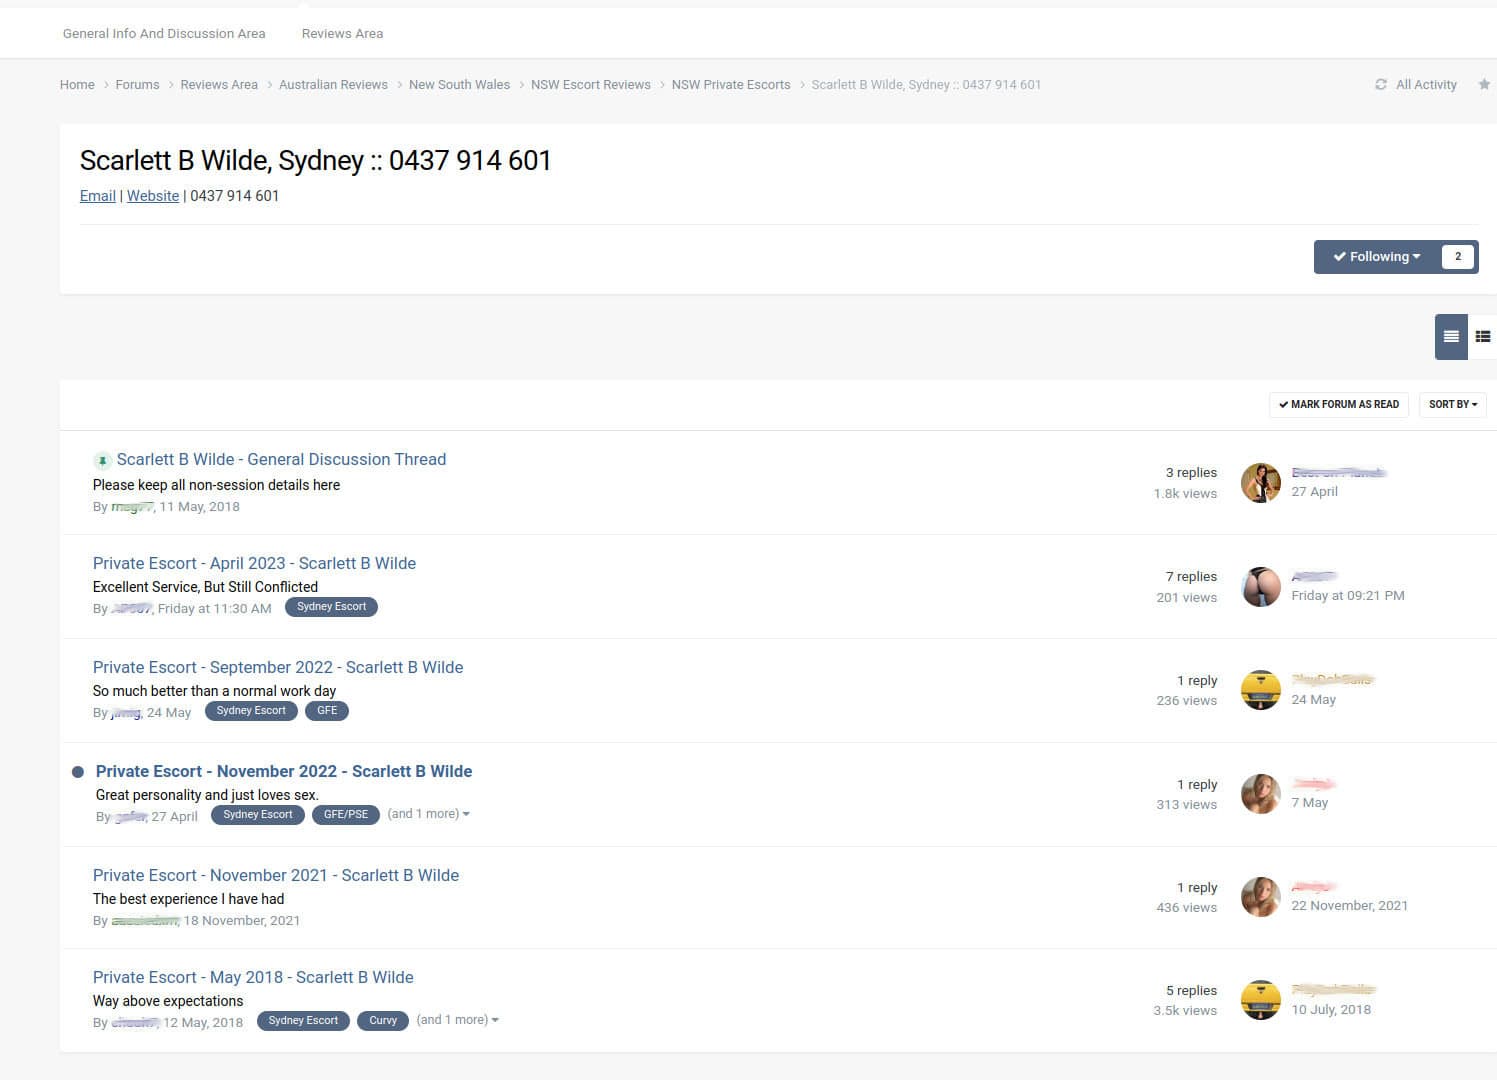Toggle the Following status for this topic
1497x1080 pixels.
(1378, 256)
